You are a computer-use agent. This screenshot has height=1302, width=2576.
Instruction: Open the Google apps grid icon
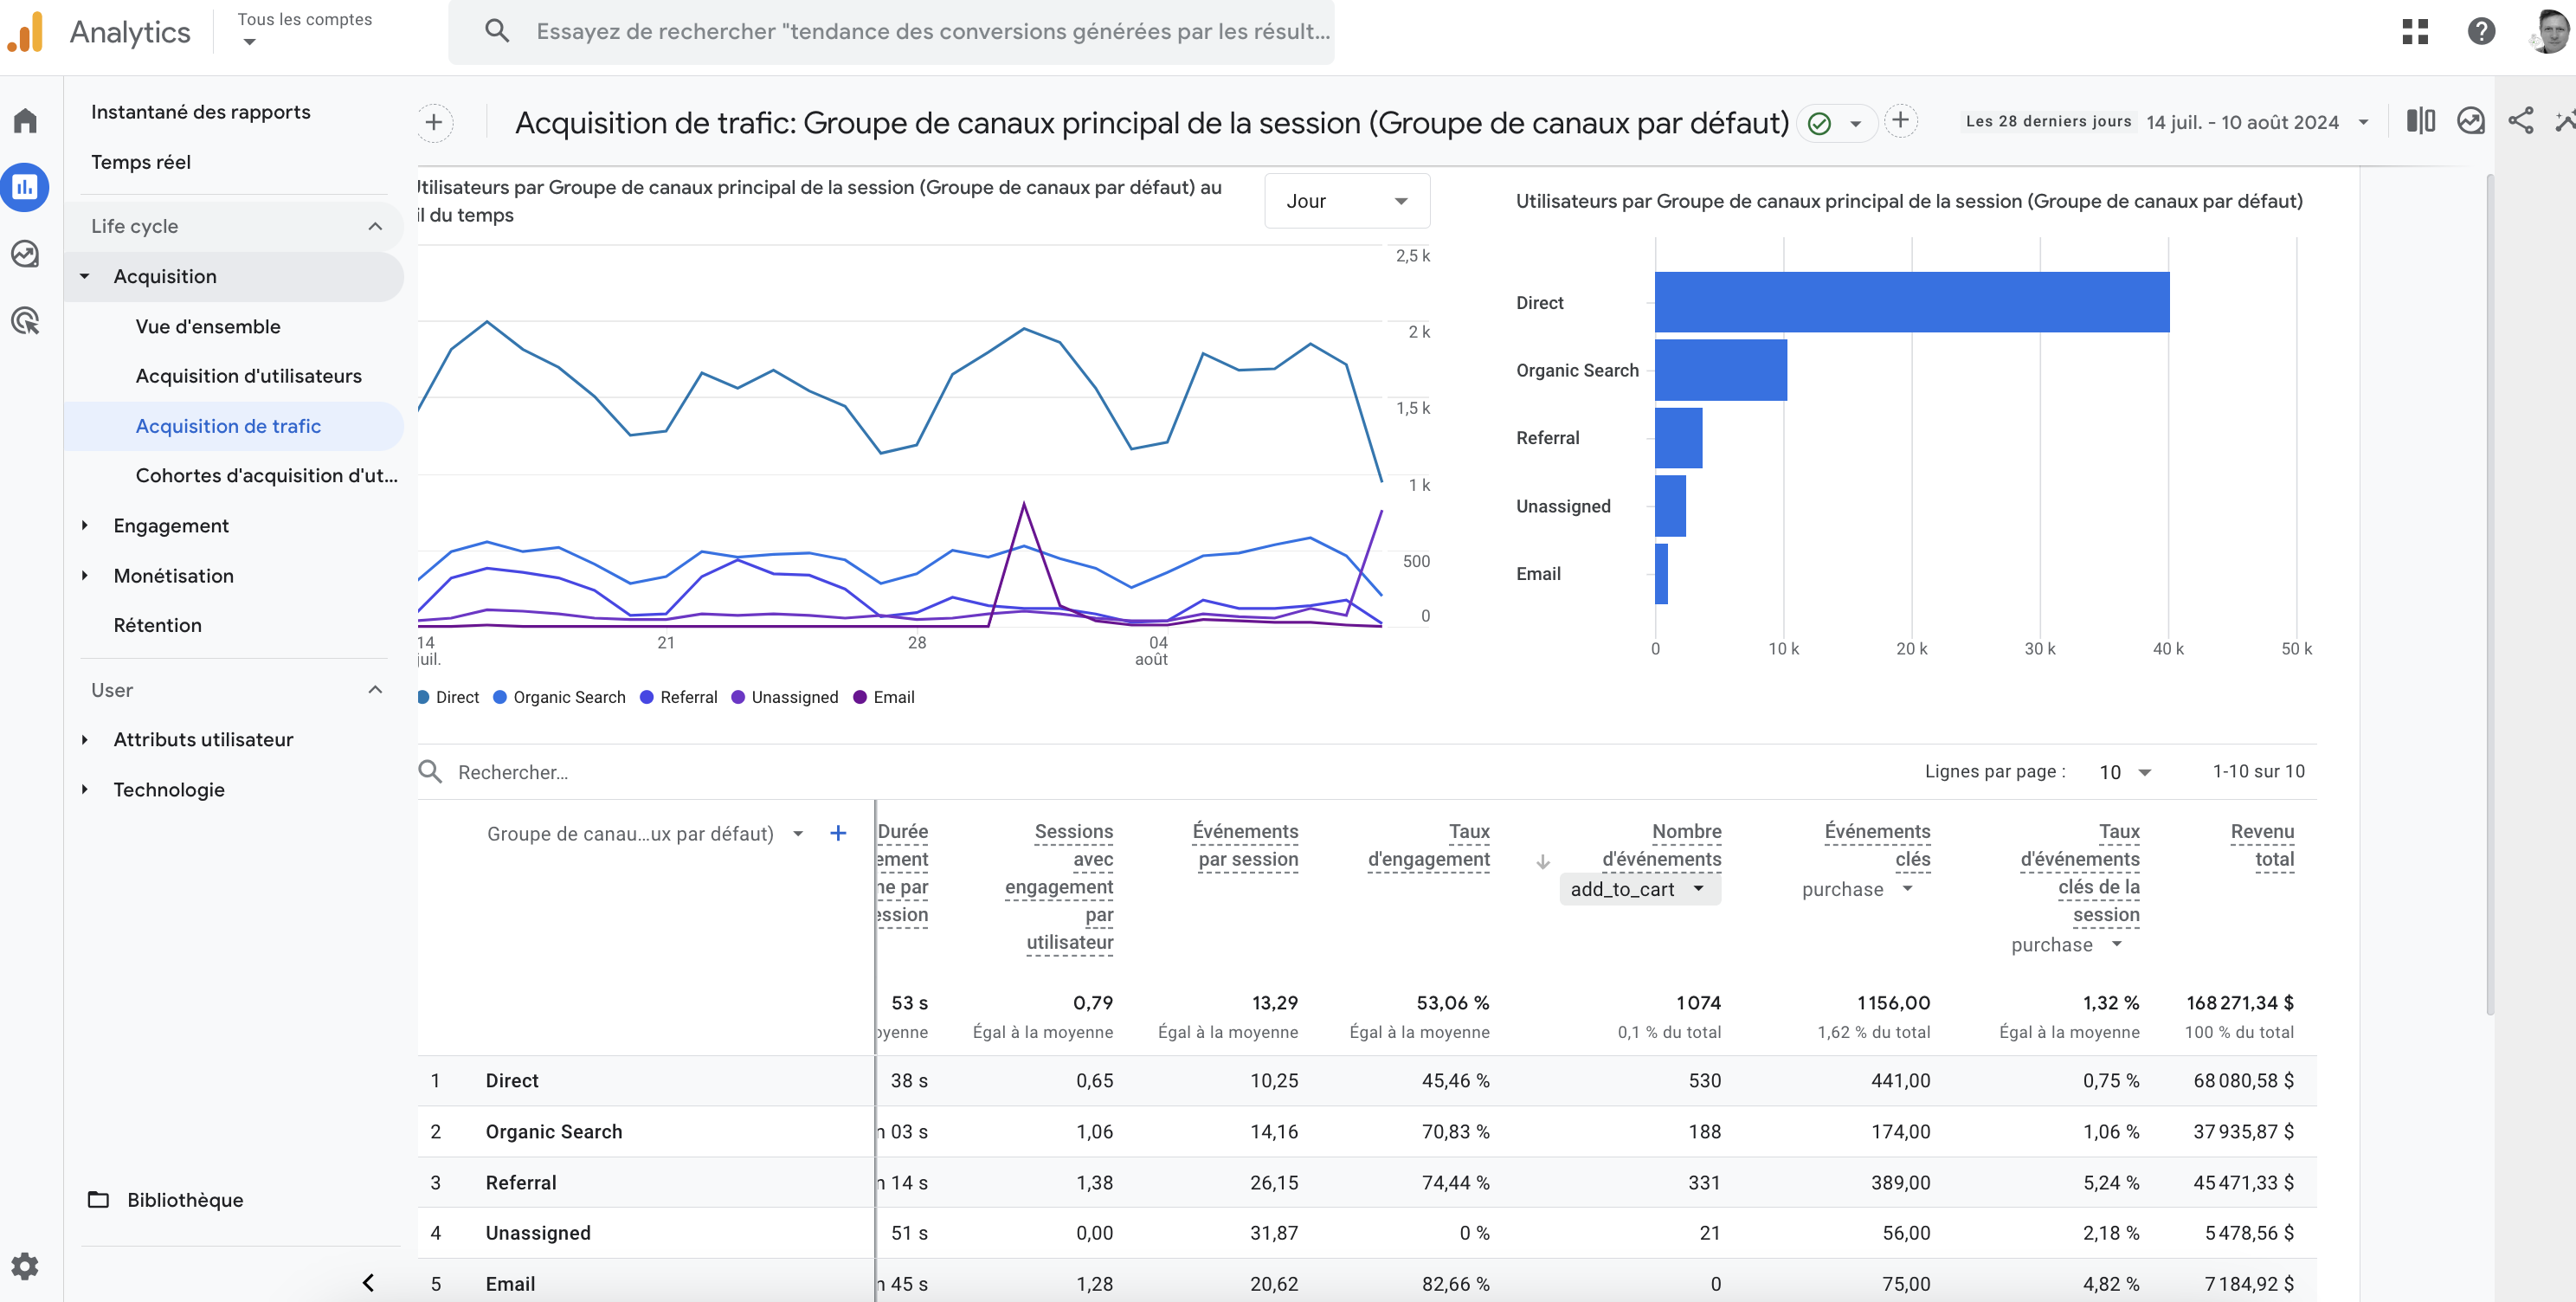click(x=2415, y=31)
